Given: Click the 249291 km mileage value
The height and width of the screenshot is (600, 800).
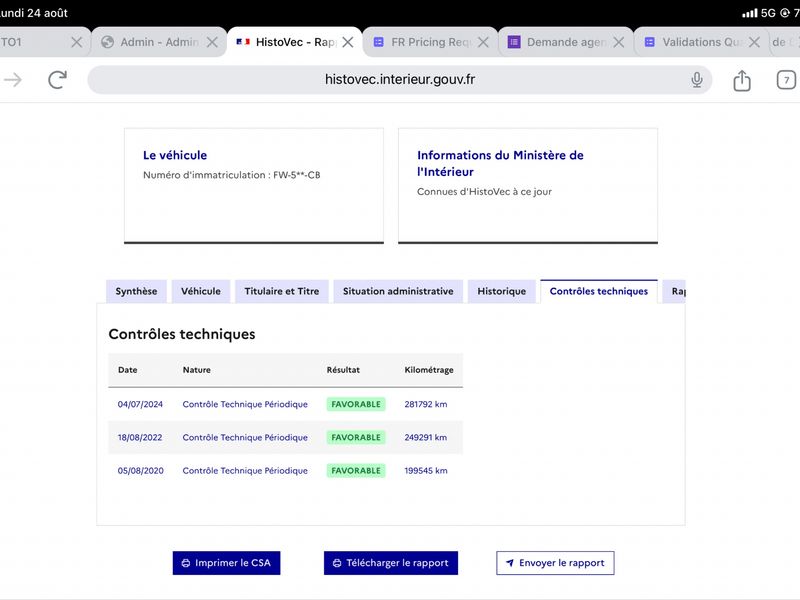Looking at the screenshot, I should [426, 437].
